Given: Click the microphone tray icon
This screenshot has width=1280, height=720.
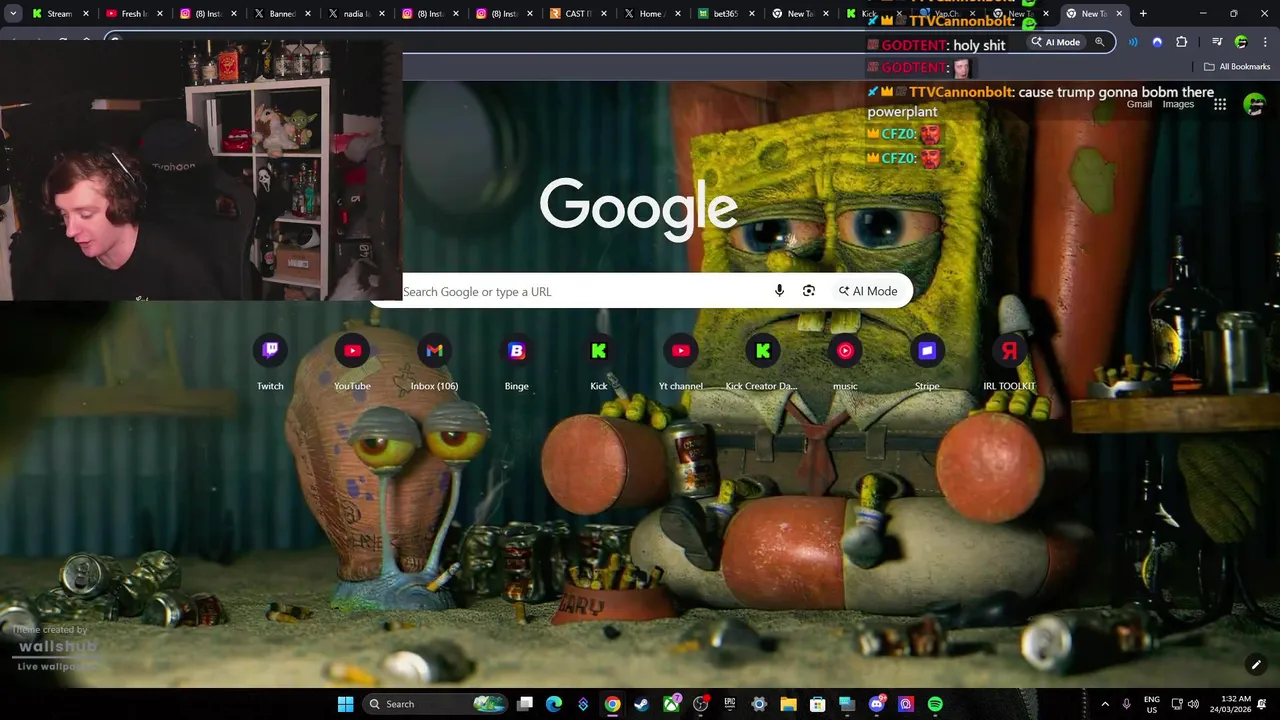Looking at the screenshot, I should (x=1127, y=704).
